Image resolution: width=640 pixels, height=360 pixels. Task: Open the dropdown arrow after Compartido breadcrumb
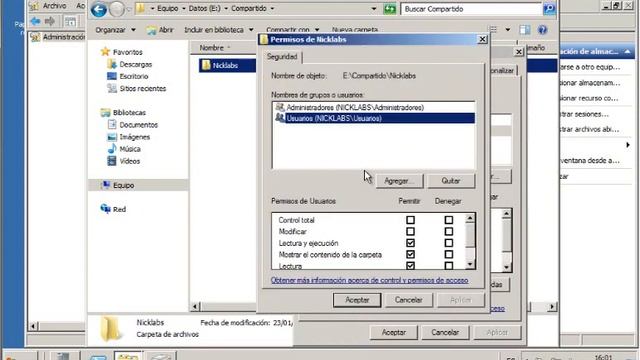pos(272,9)
